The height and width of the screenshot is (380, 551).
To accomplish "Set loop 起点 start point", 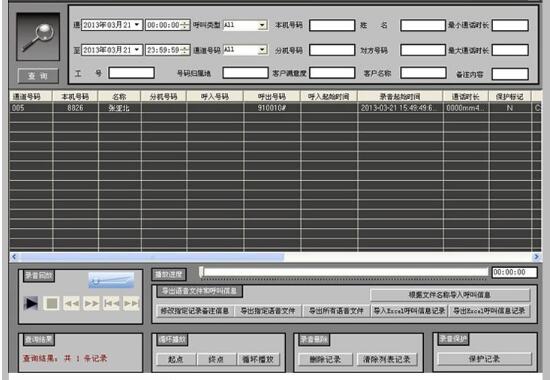I will pyautogui.click(x=176, y=359).
